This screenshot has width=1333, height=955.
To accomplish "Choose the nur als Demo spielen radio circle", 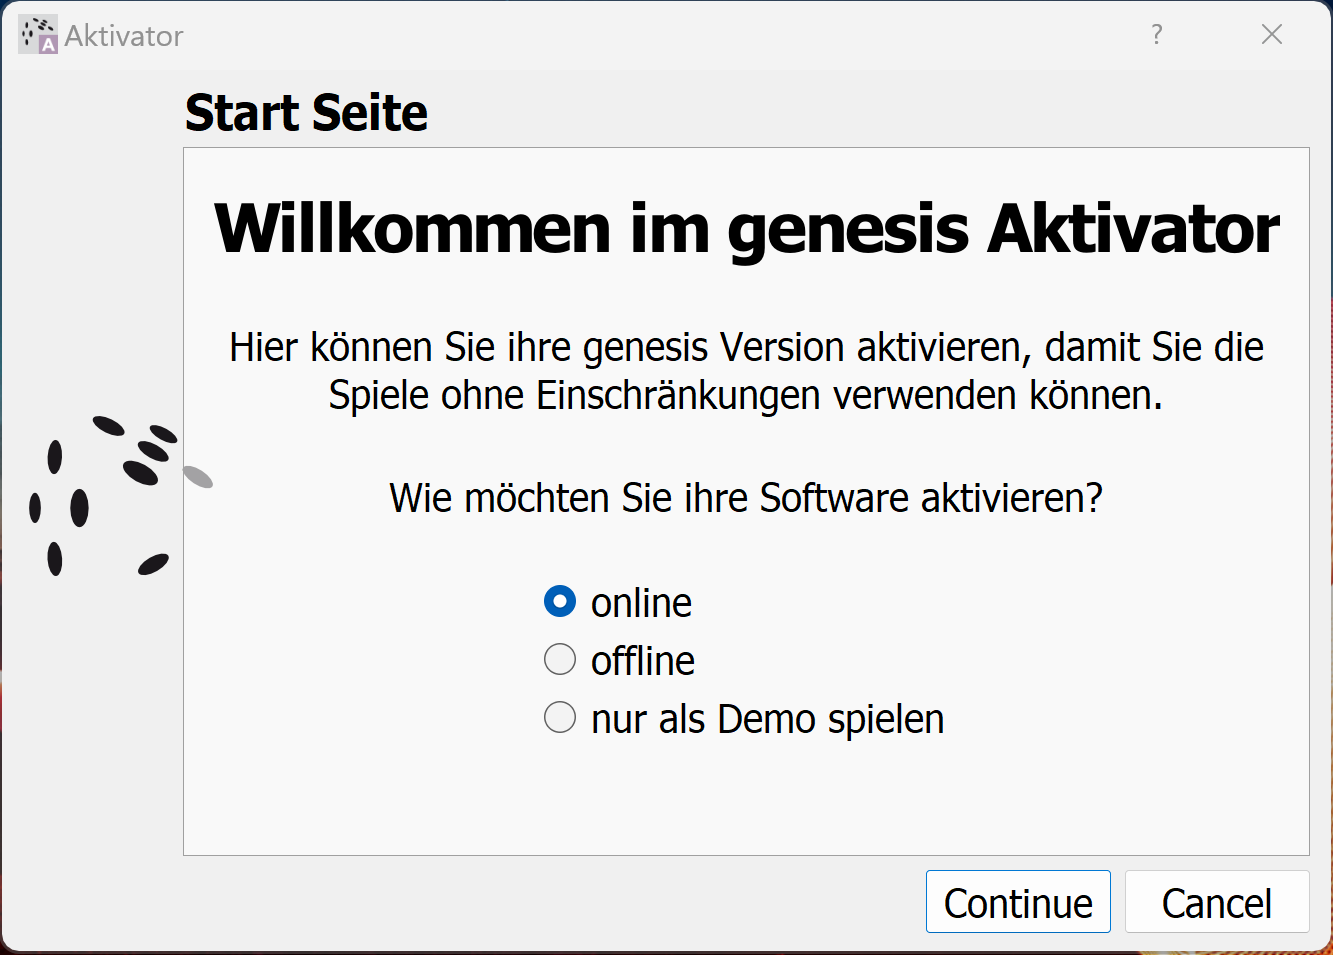I will click(x=560, y=718).
